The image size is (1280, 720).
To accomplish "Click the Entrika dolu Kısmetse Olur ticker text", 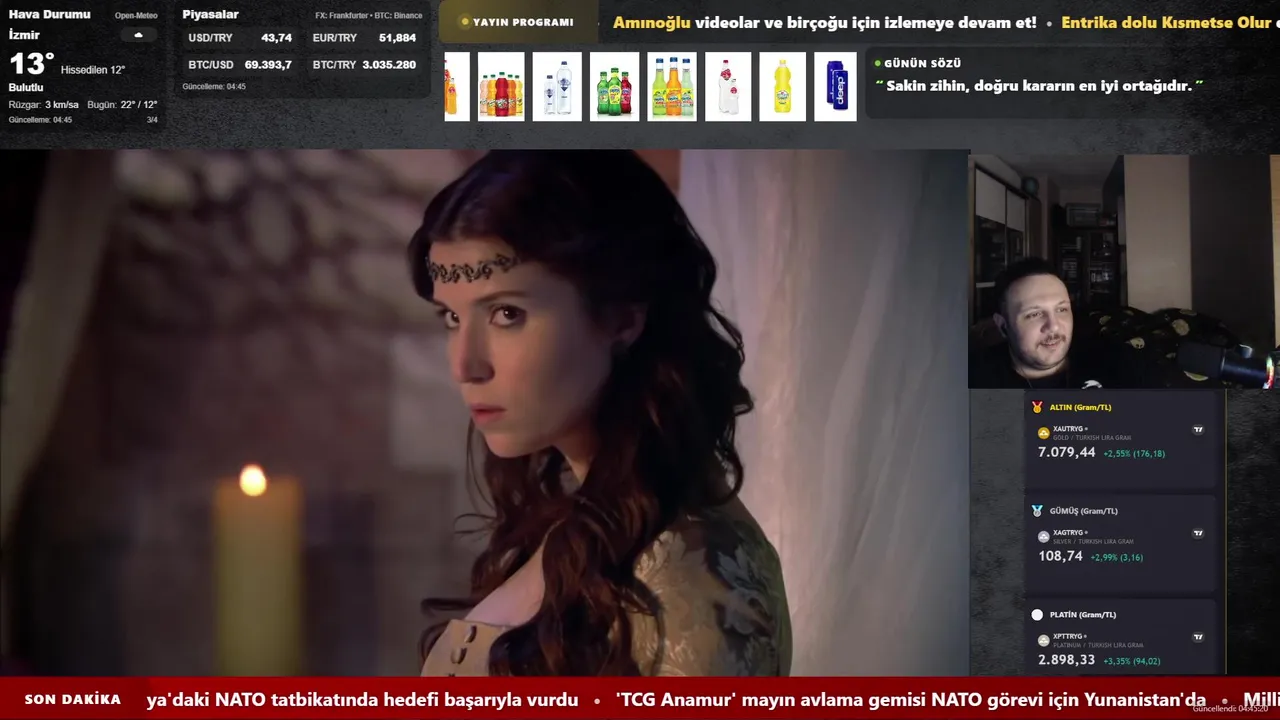I will pos(1166,23).
